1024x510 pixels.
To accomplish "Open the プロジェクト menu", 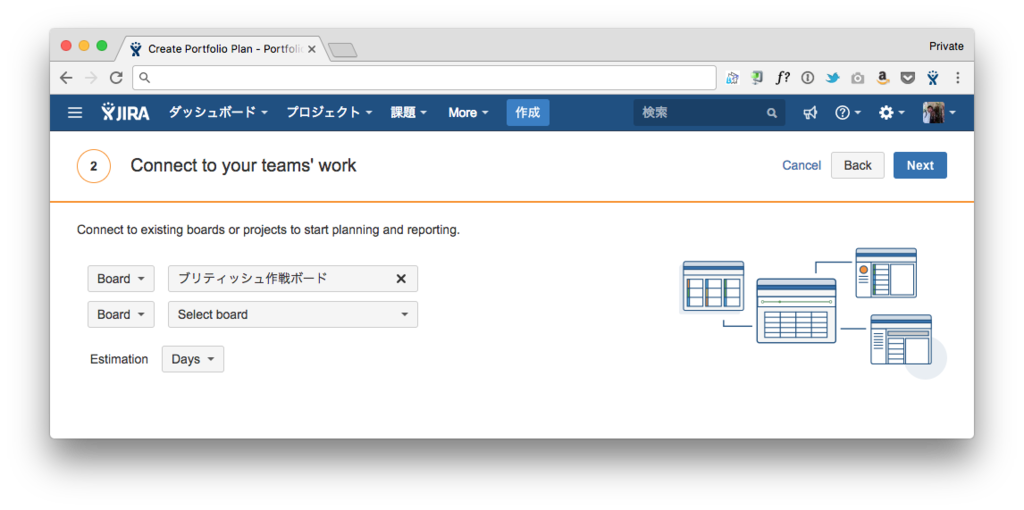I will (329, 112).
